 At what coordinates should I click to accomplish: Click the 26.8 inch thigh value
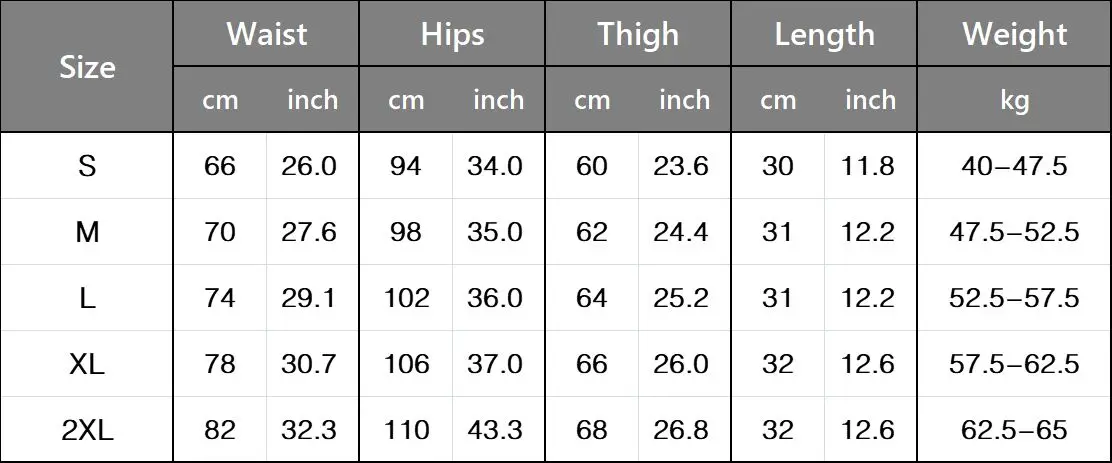pos(681,430)
